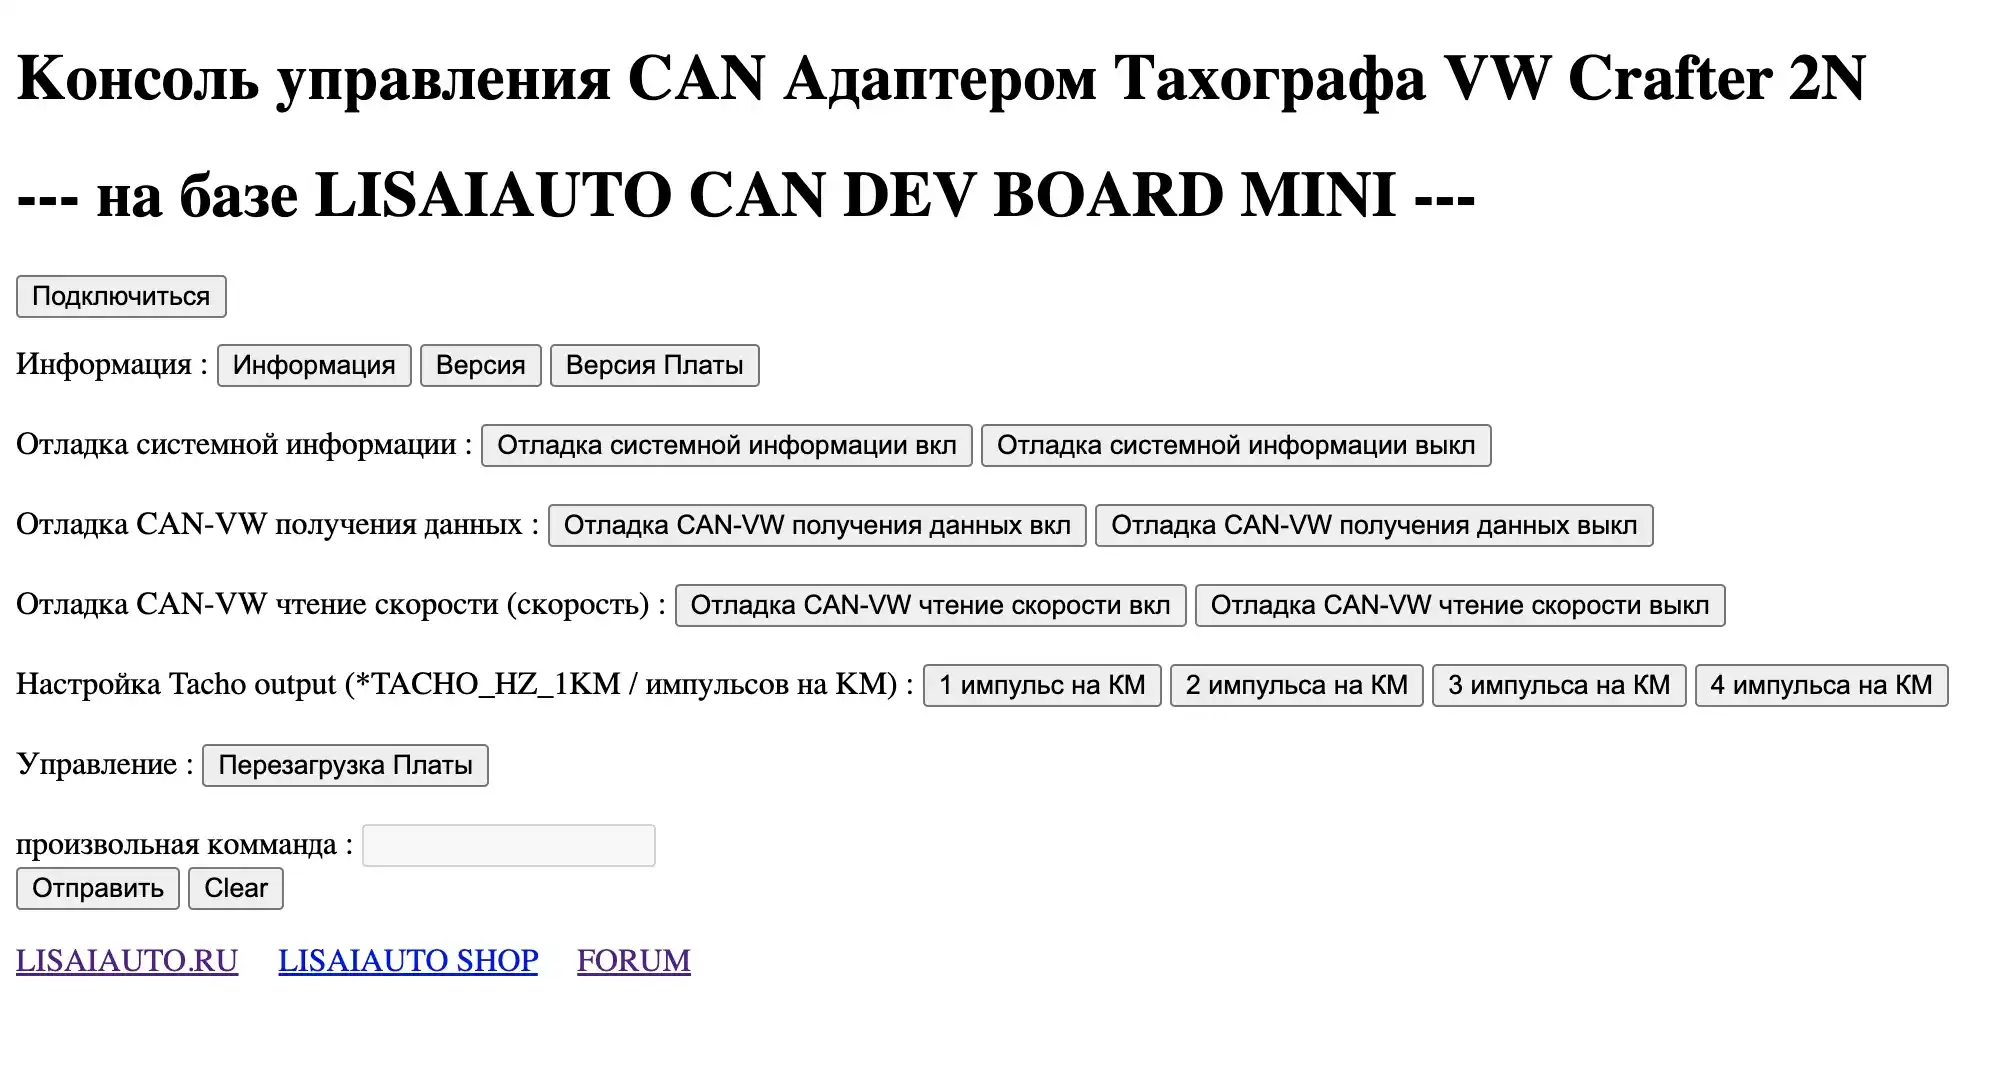
Task: Enable Отладка CAN-VW чтение скорости вкл
Action: [x=929, y=606]
